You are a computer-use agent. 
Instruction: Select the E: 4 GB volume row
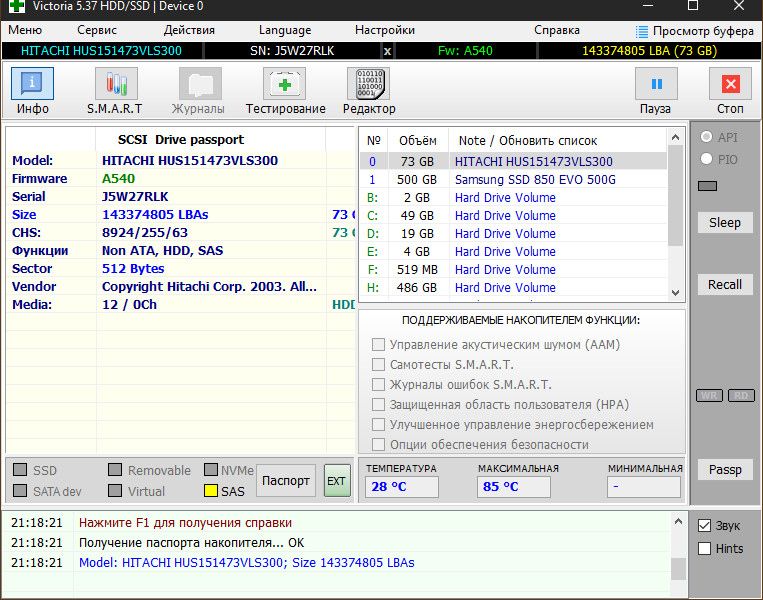coord(513,251)
